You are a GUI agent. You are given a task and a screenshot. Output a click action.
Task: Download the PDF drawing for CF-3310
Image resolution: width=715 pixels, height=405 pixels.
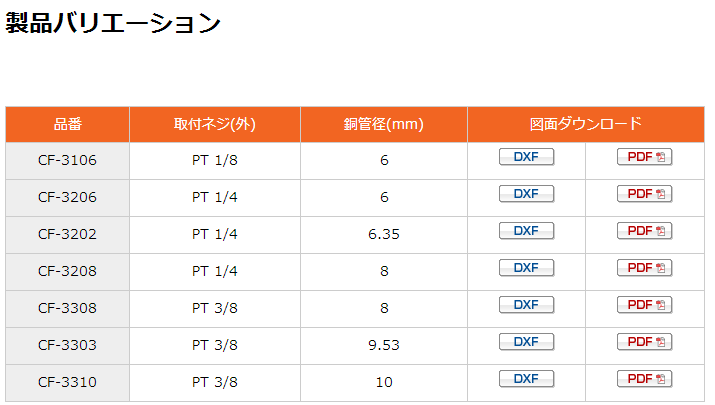click(x=644, y=379)
